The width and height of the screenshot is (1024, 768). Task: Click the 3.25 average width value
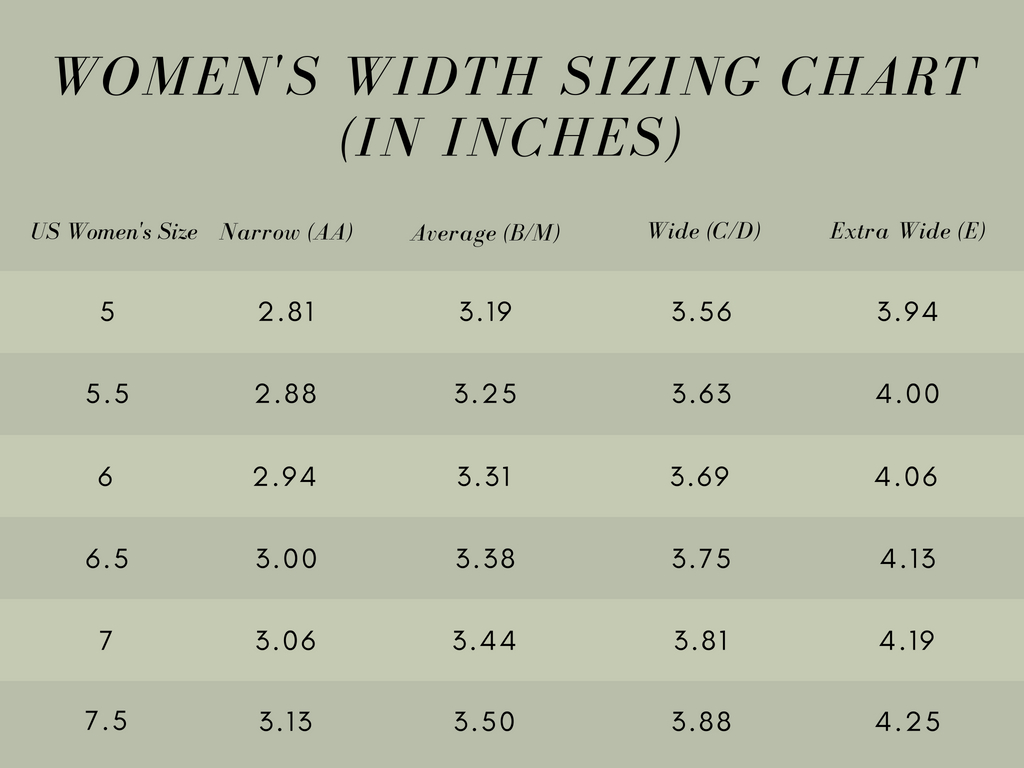(485, 394)
